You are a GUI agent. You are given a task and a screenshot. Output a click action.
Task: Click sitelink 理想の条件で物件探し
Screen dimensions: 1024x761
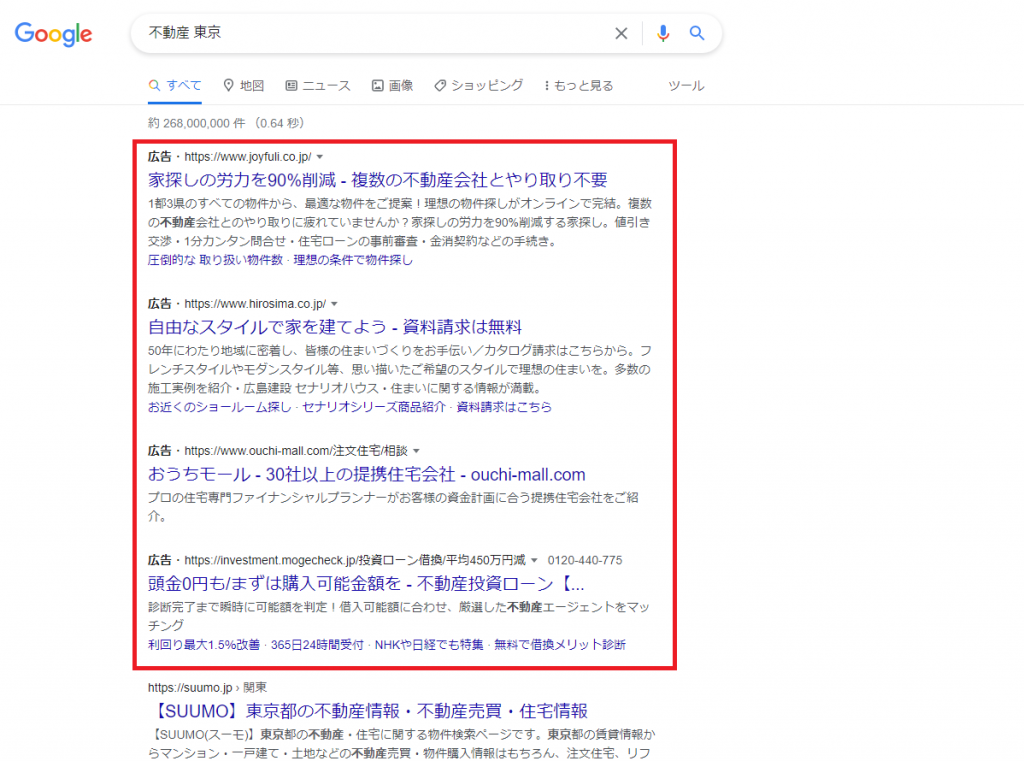coord(353,260)
